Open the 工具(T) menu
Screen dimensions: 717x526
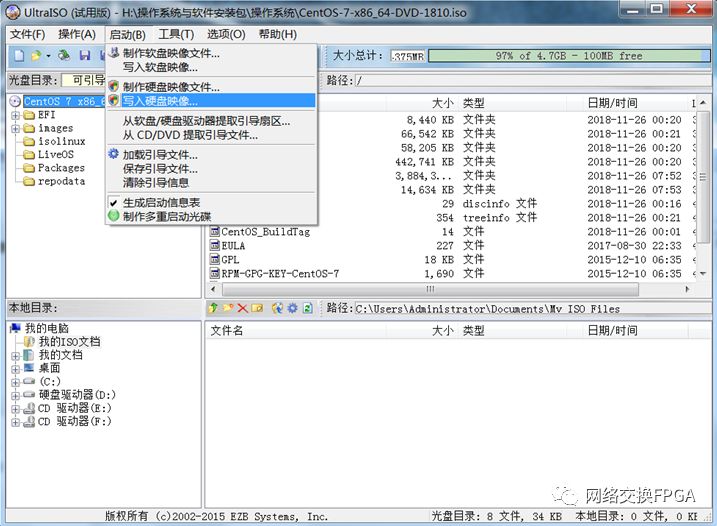176,34
